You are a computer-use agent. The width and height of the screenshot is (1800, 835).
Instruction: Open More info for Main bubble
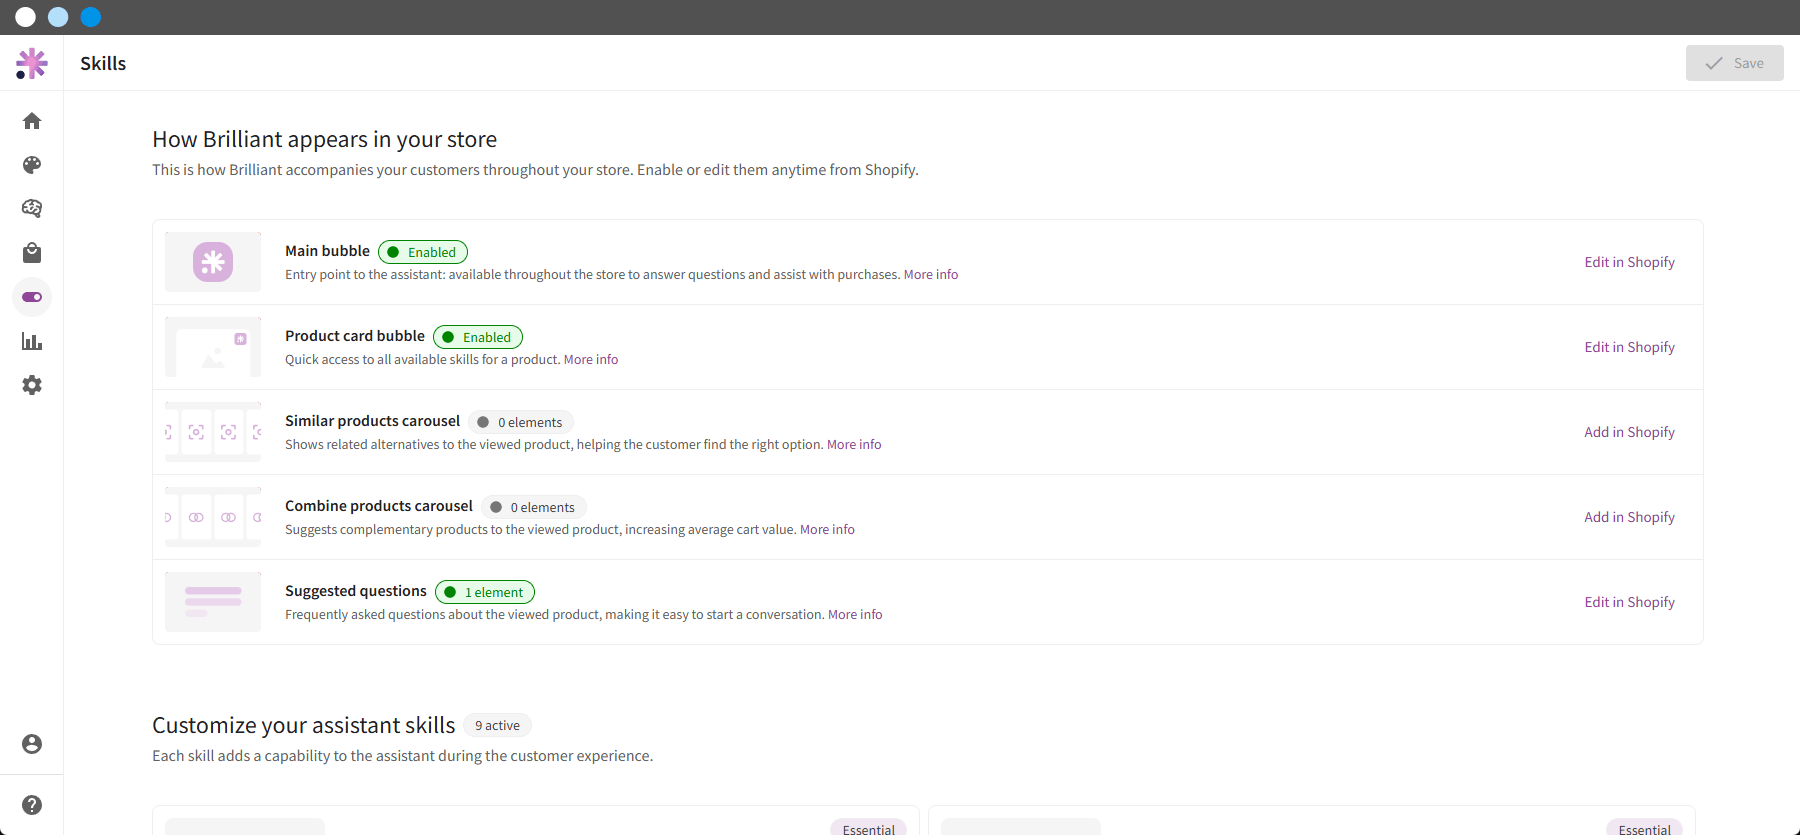[x=931, y=275]
